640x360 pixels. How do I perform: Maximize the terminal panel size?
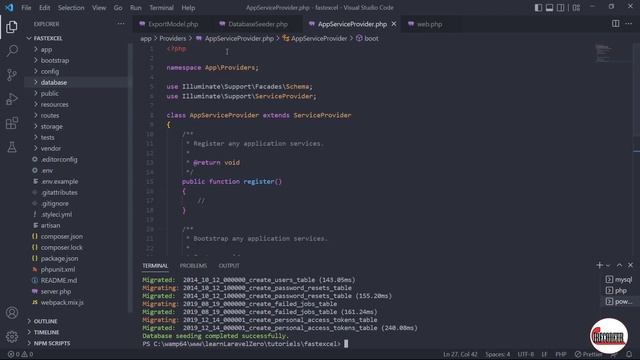tap(619, 265)
